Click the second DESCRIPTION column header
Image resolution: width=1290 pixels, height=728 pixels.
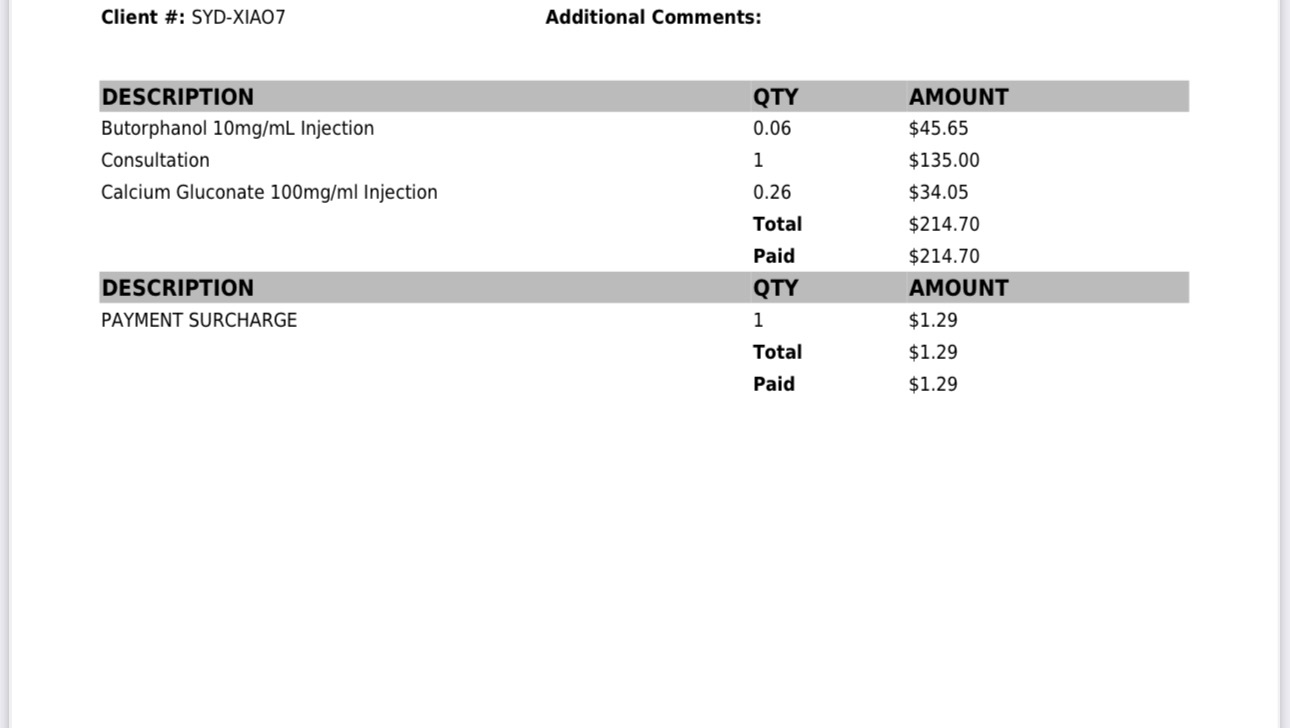[x=178, y=288]
